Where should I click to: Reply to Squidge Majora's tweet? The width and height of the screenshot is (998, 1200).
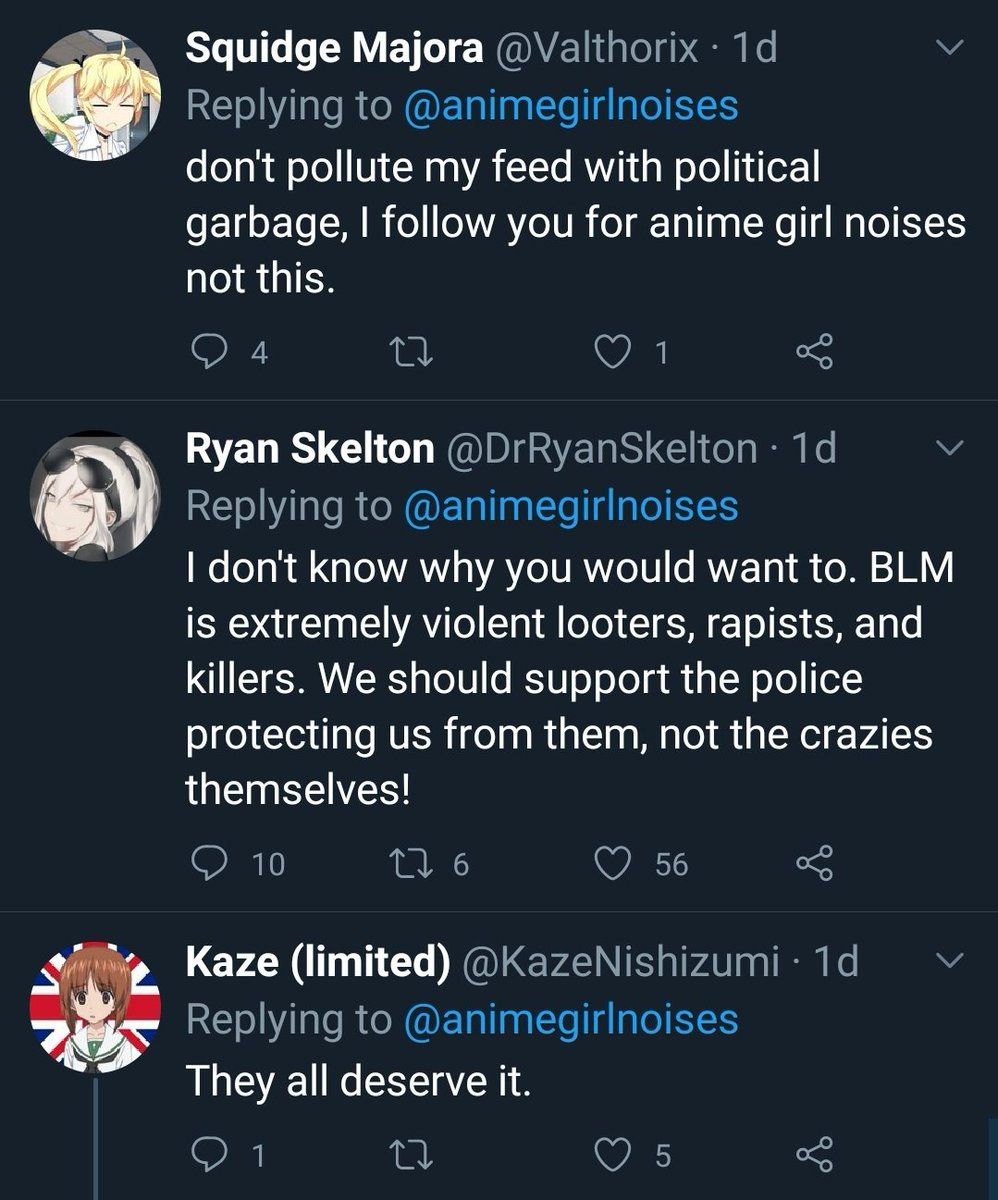point(207,352)
